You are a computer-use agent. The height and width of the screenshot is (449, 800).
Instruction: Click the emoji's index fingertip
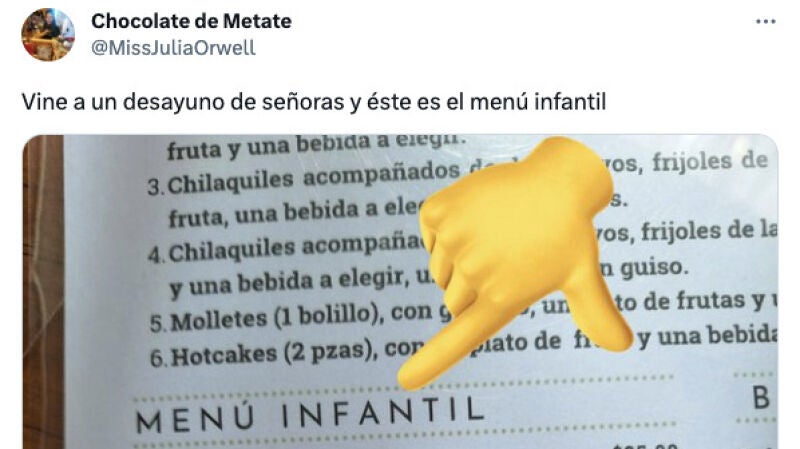tap(413, 375)
